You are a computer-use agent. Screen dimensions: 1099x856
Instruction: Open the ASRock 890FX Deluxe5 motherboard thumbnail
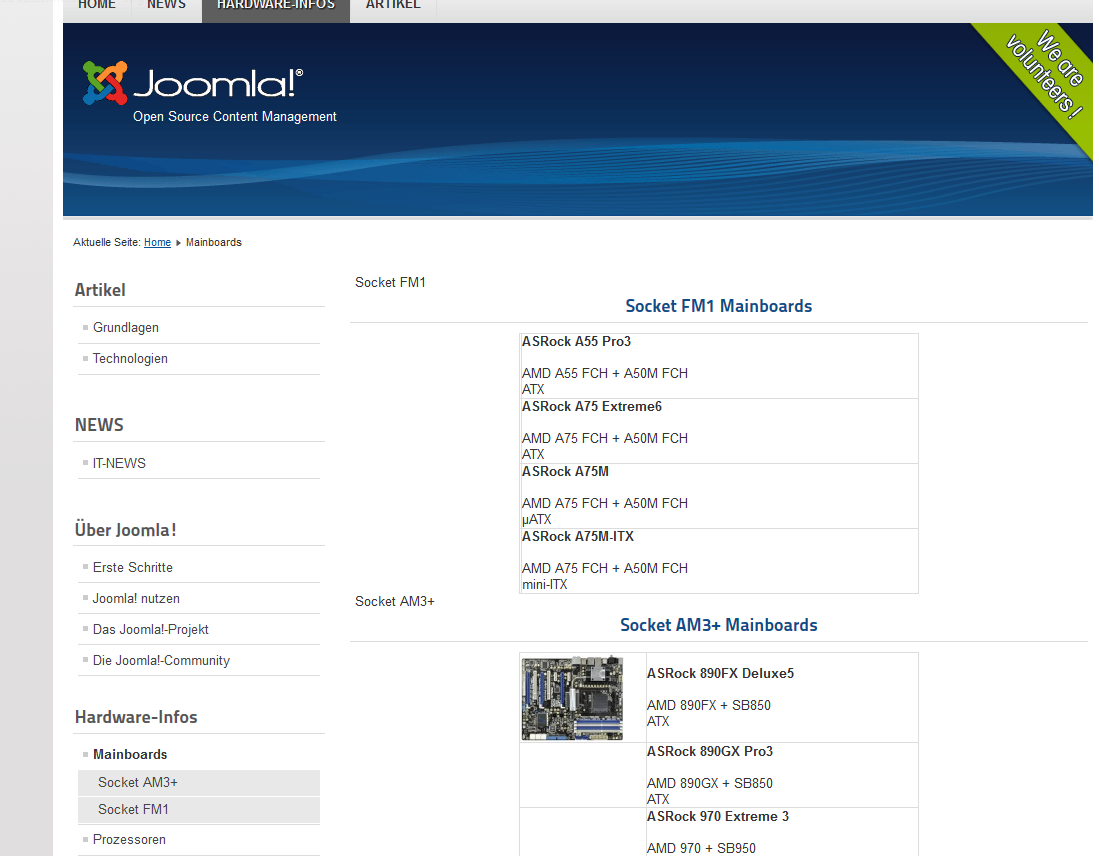572,698
